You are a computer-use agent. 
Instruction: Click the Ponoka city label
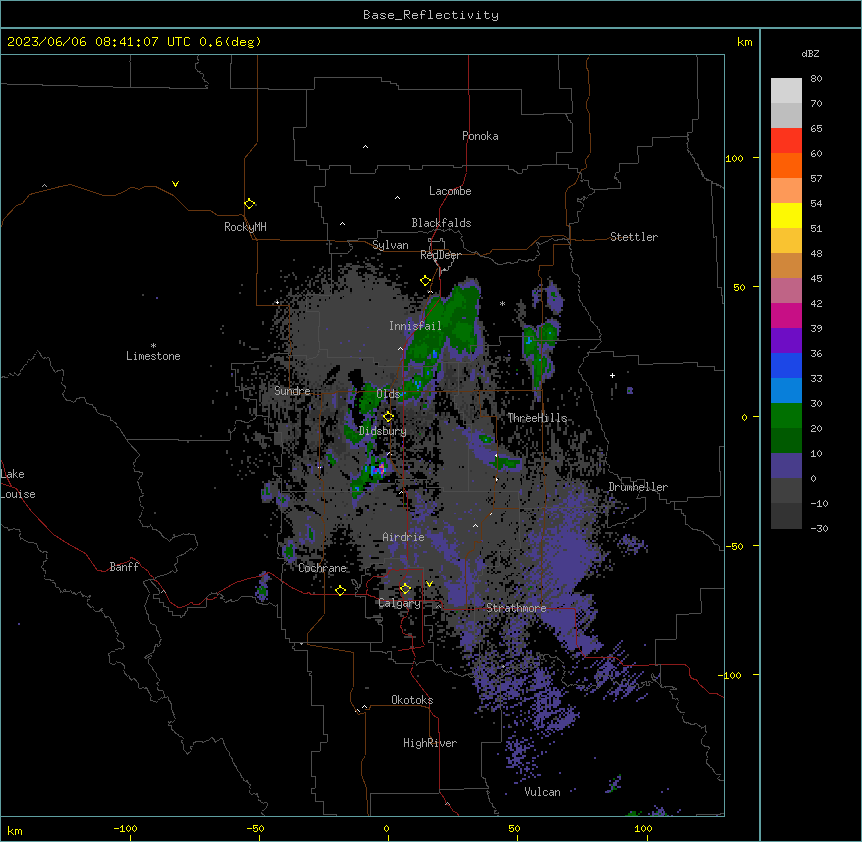click(x=480, y=136)
